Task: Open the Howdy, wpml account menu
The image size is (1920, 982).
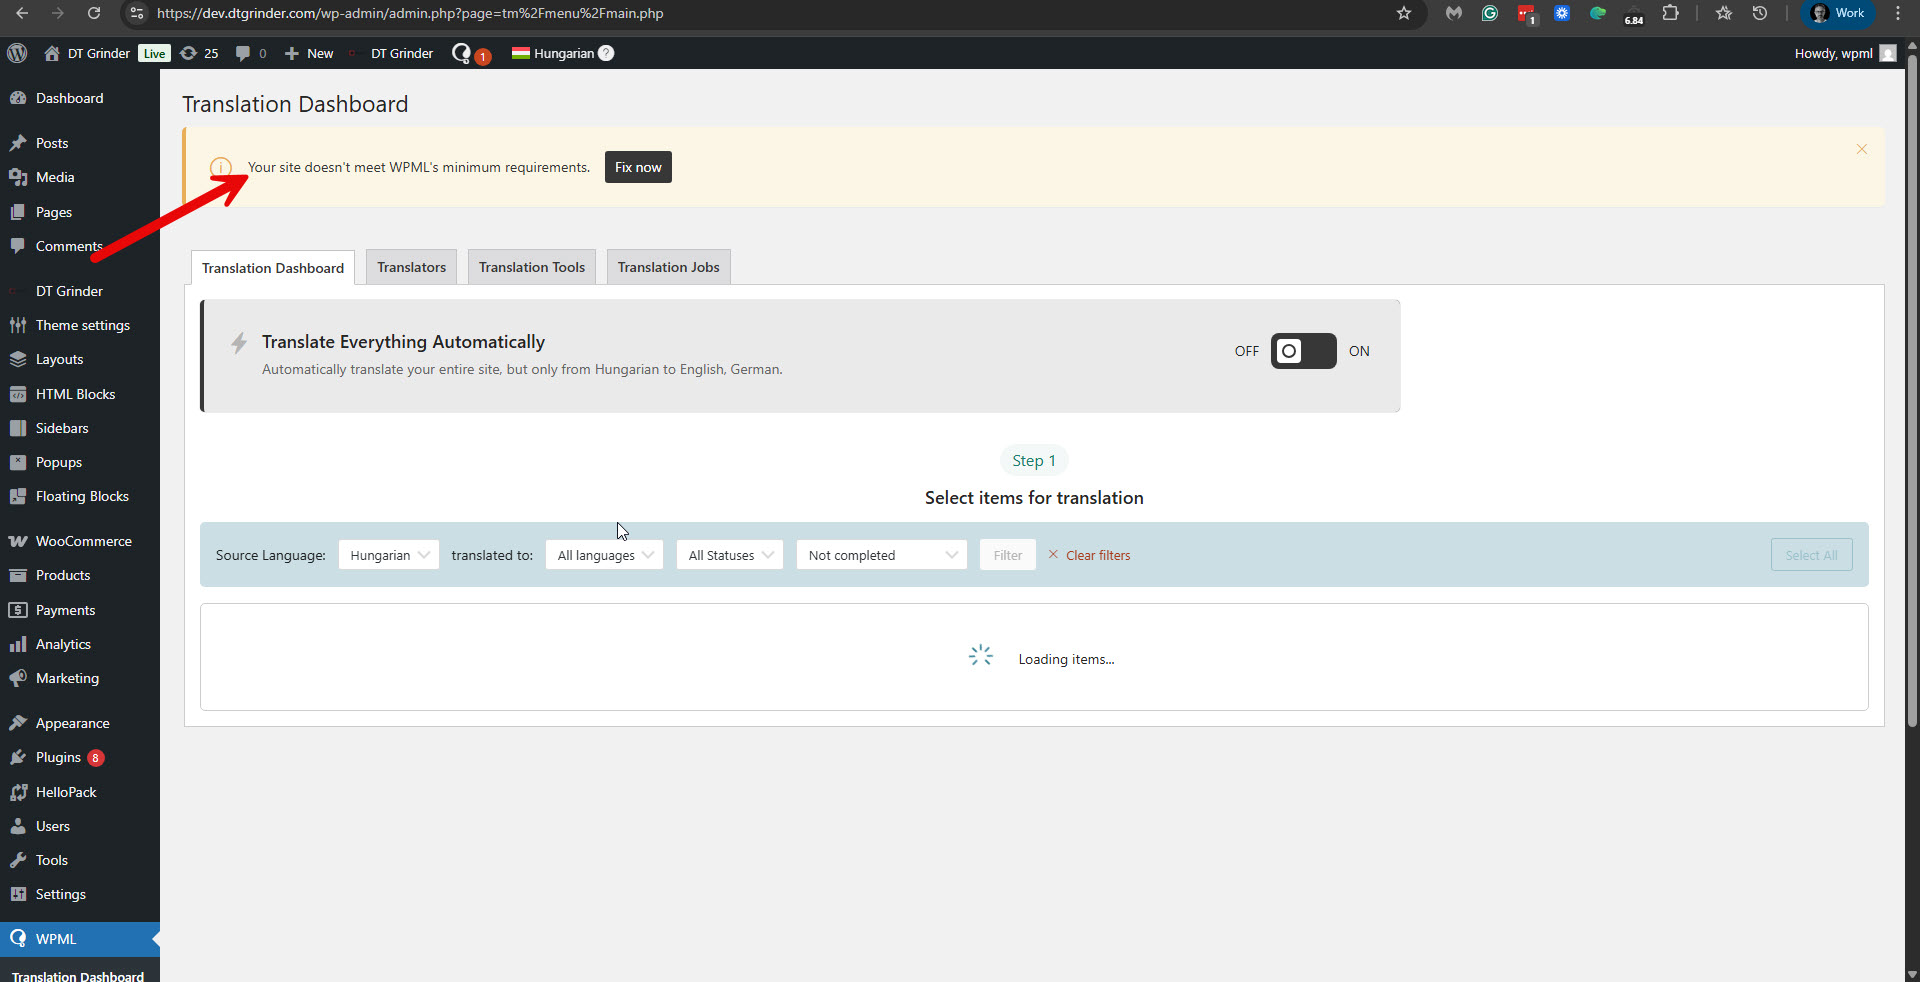Action: [1845, 53]
